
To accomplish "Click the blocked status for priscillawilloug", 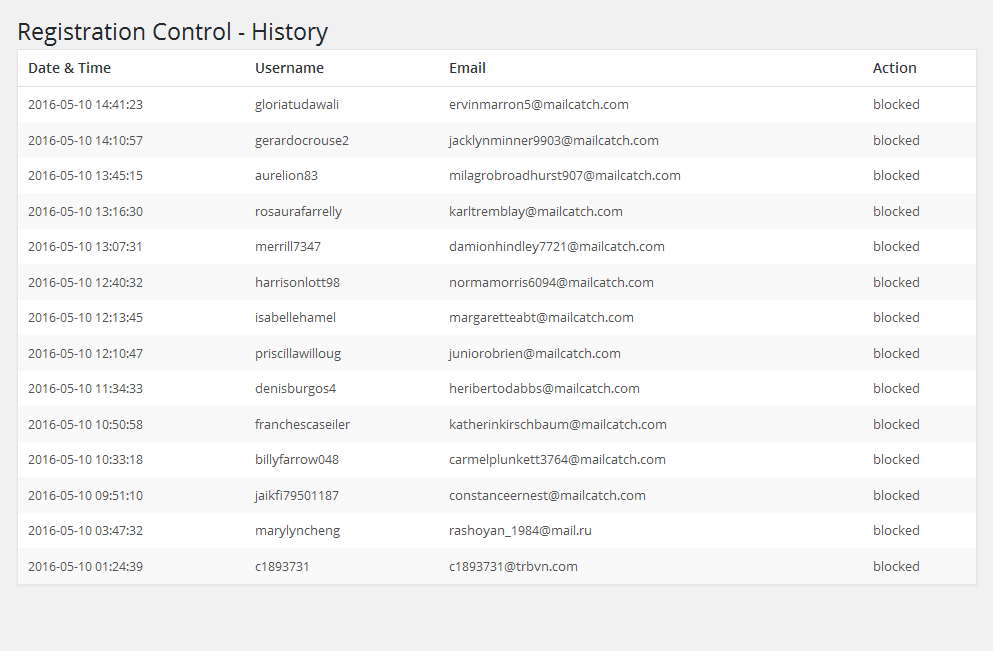I will click(x=896, y=353).
